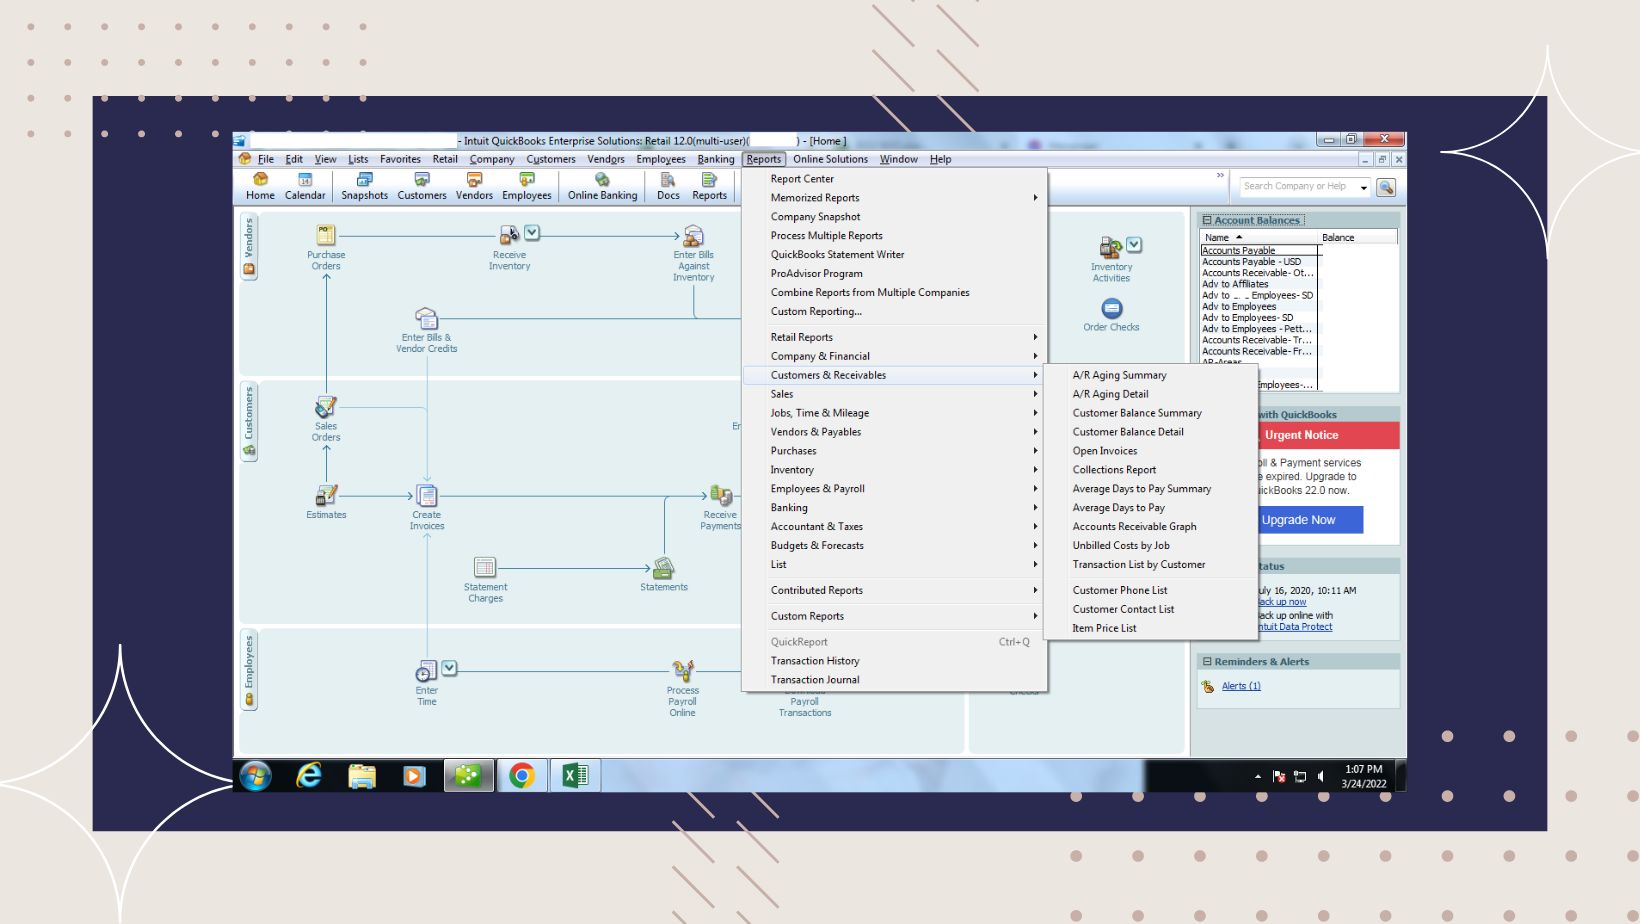Viewport: 1640px width, 924px height.
Task: Expand Receive Inventory dropdown arrow
Action: 532,233
